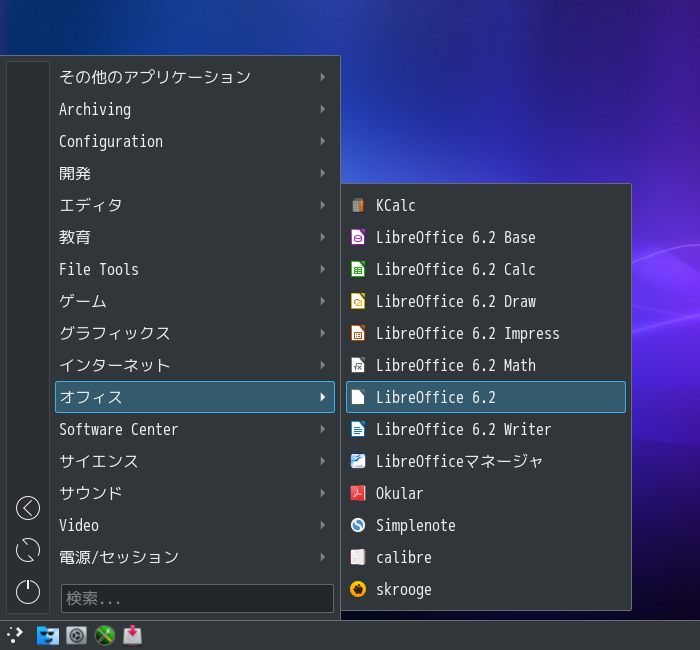
Task: Click the Configuration category label
Action: pos(111,142)
